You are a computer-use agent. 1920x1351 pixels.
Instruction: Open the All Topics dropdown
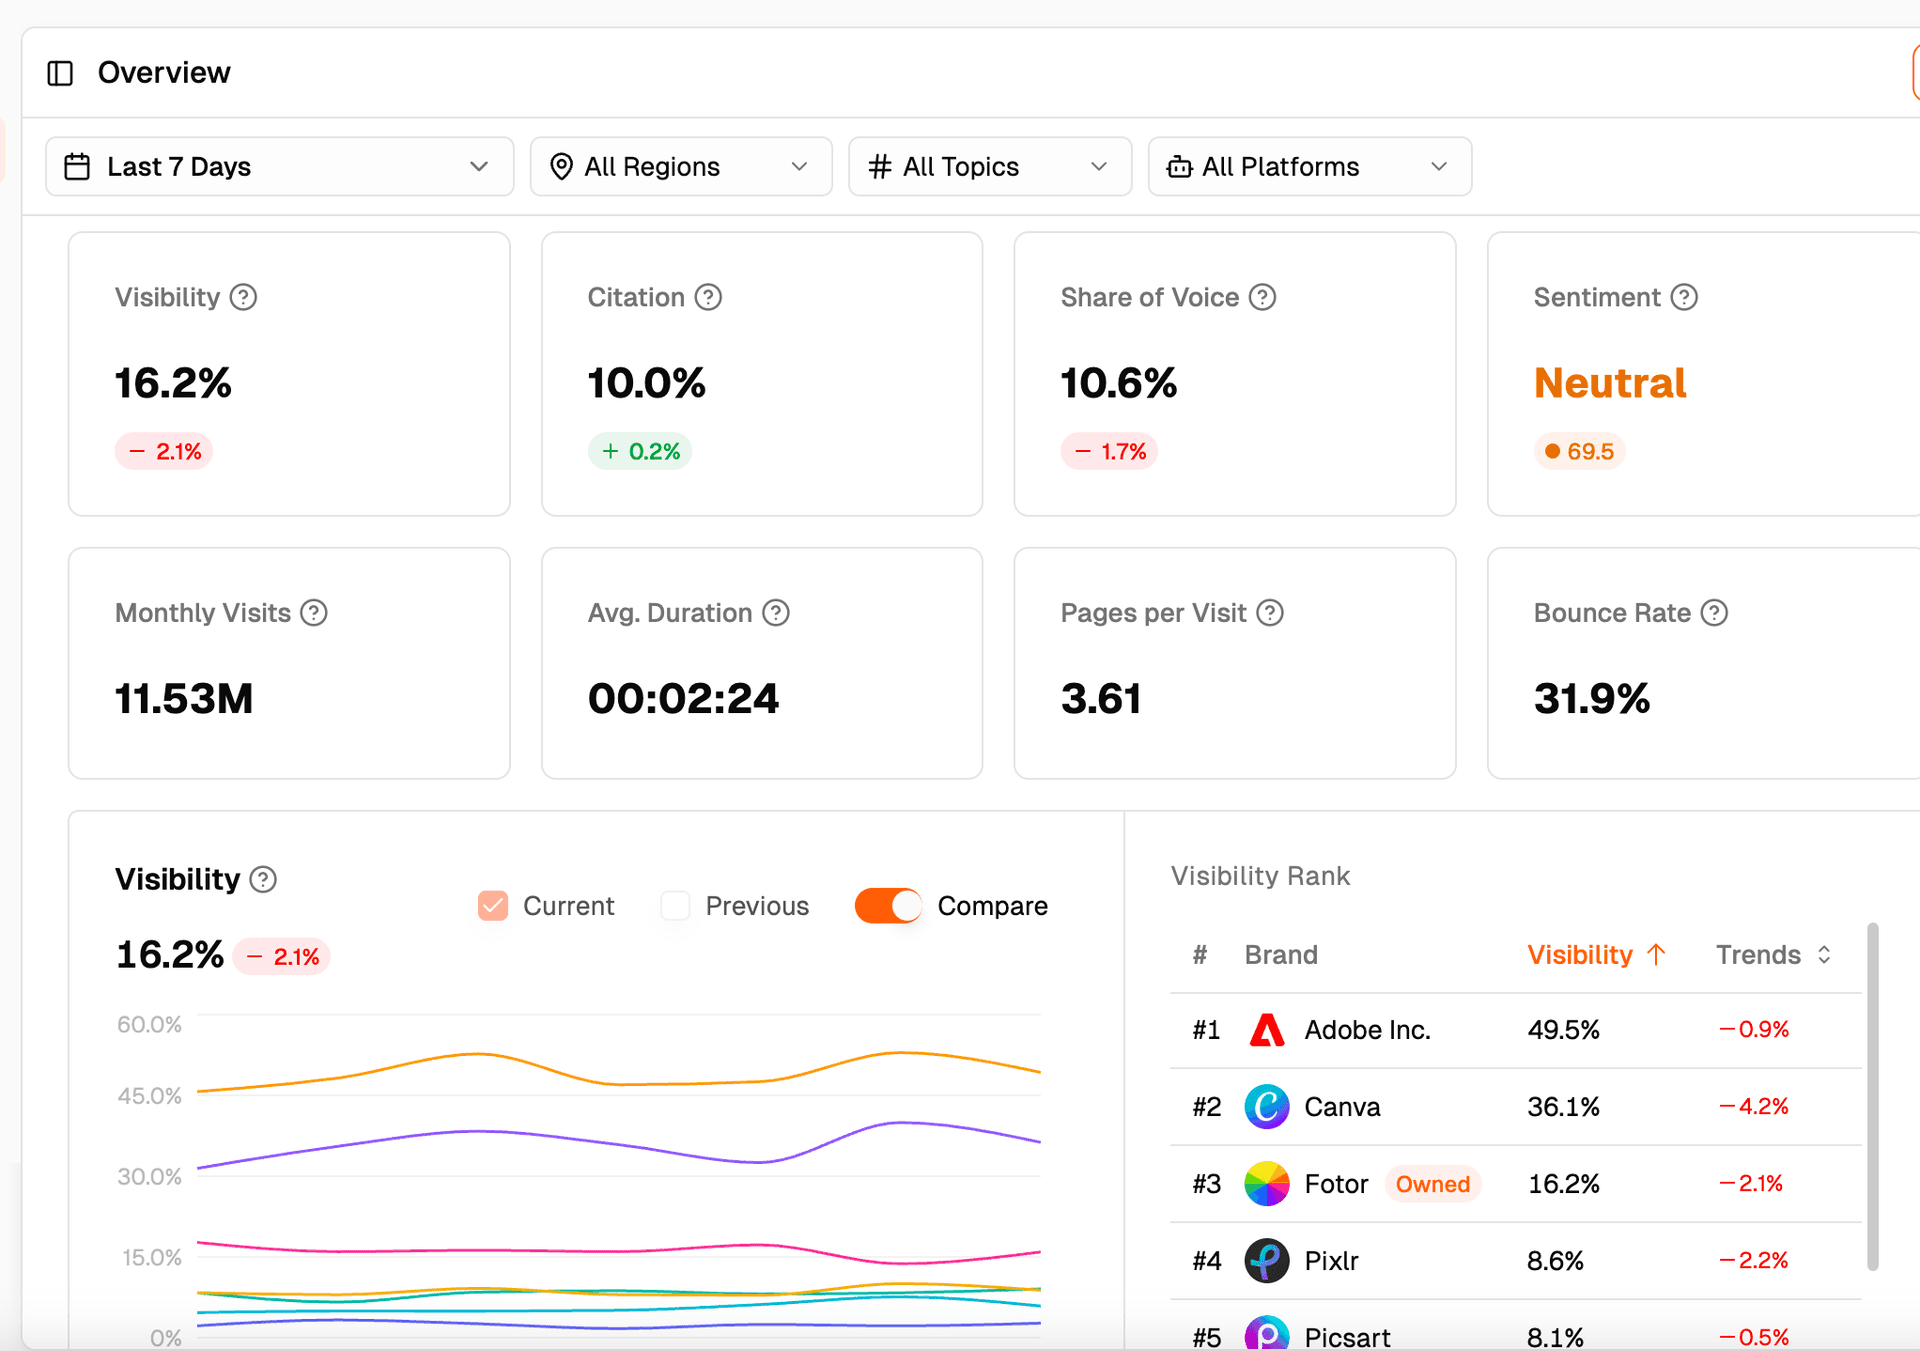990,166
